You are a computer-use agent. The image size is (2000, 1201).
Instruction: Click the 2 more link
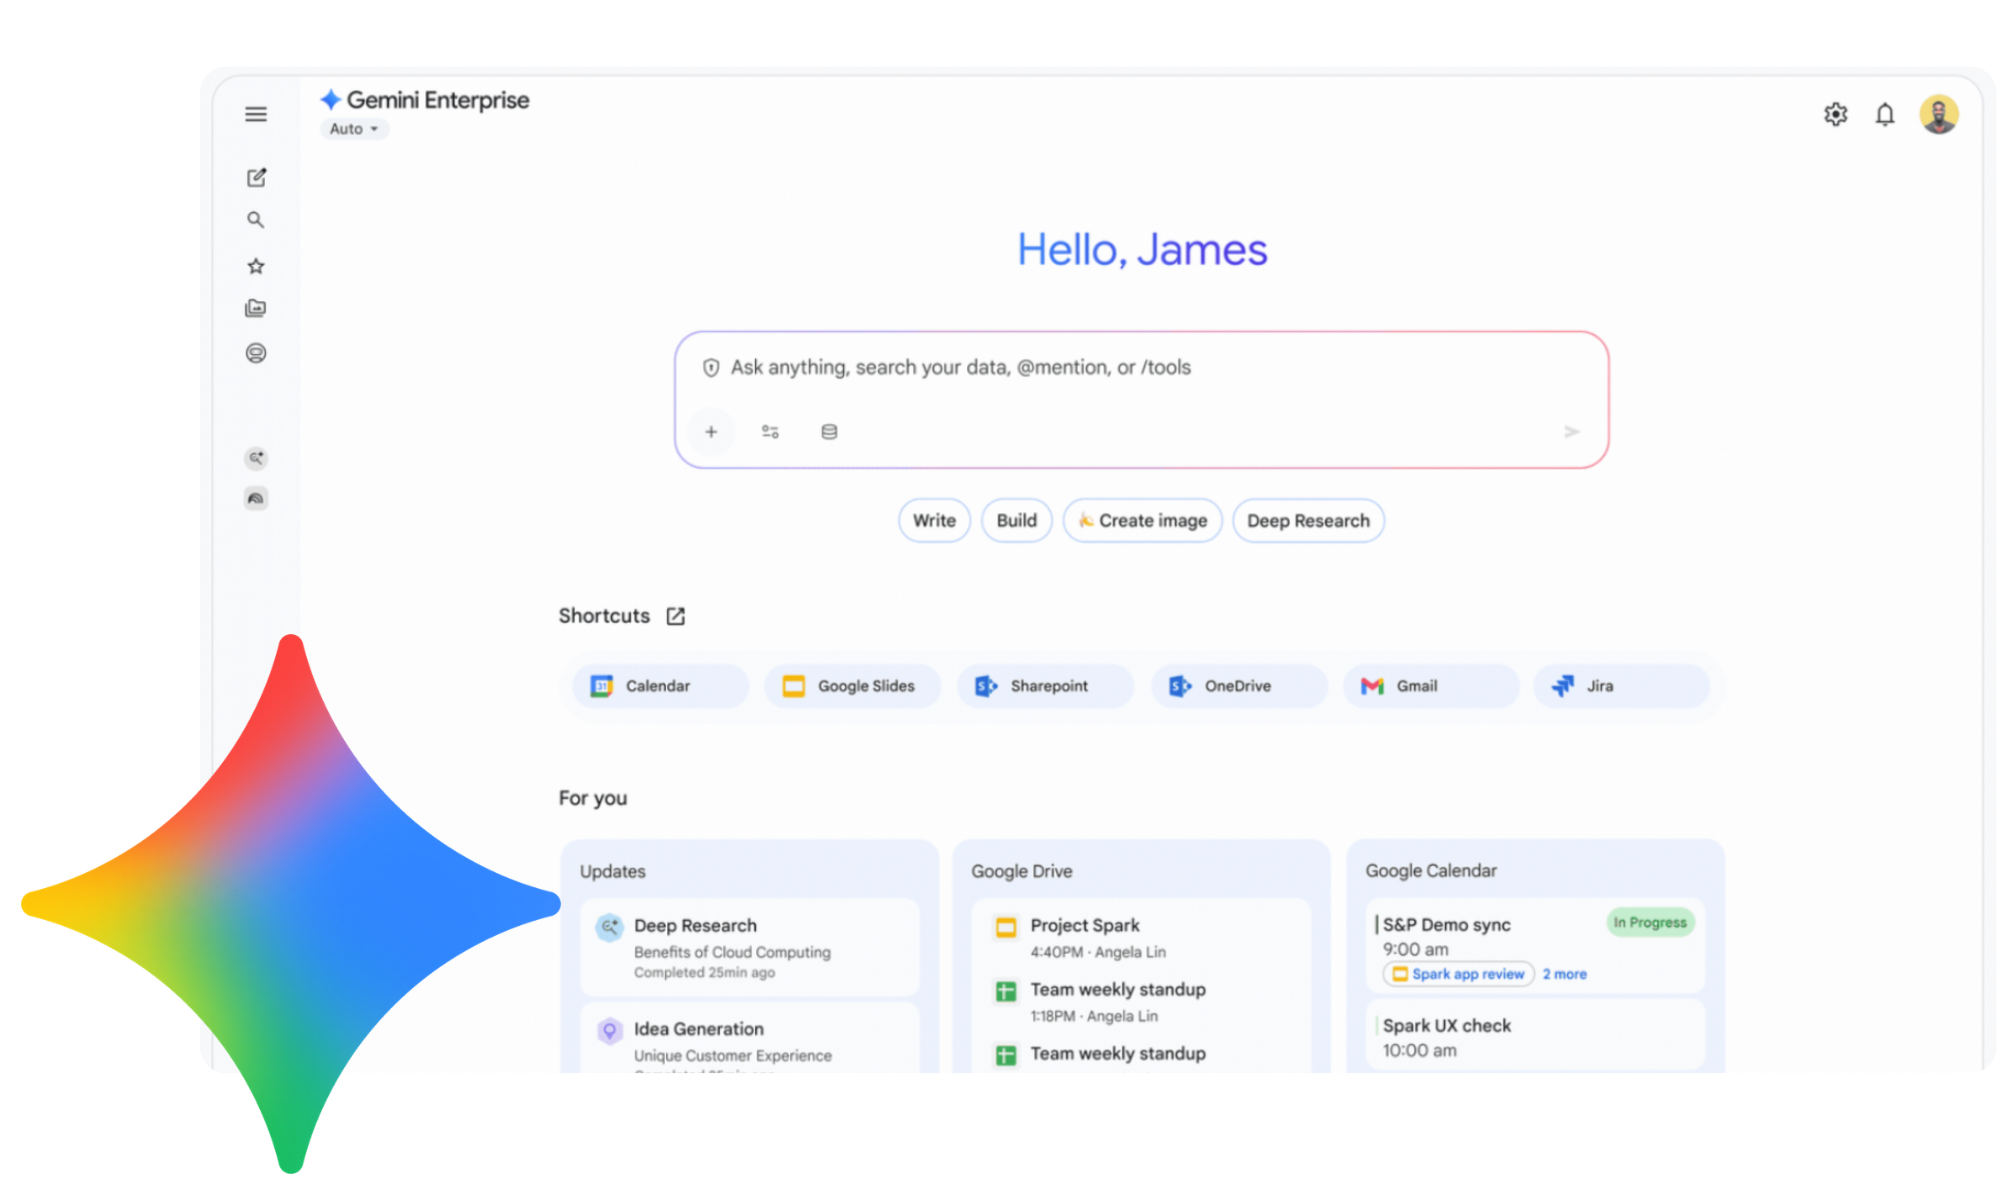tap(1564, 974)
